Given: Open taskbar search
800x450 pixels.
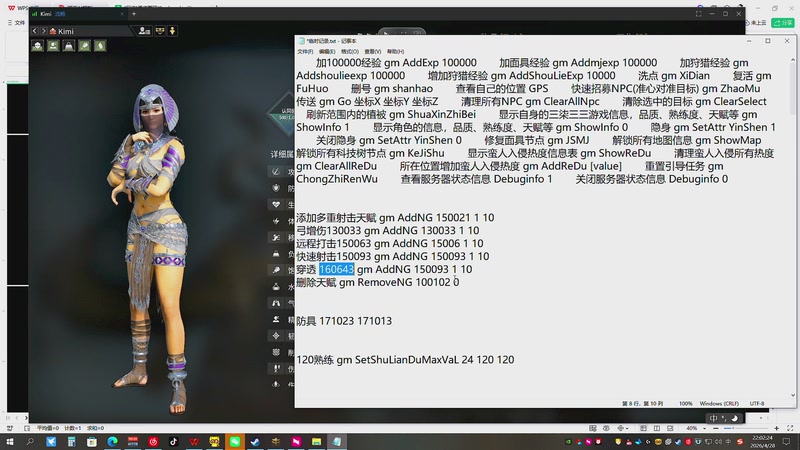Looking at the screenshot, I should click(x=30, y=442).
